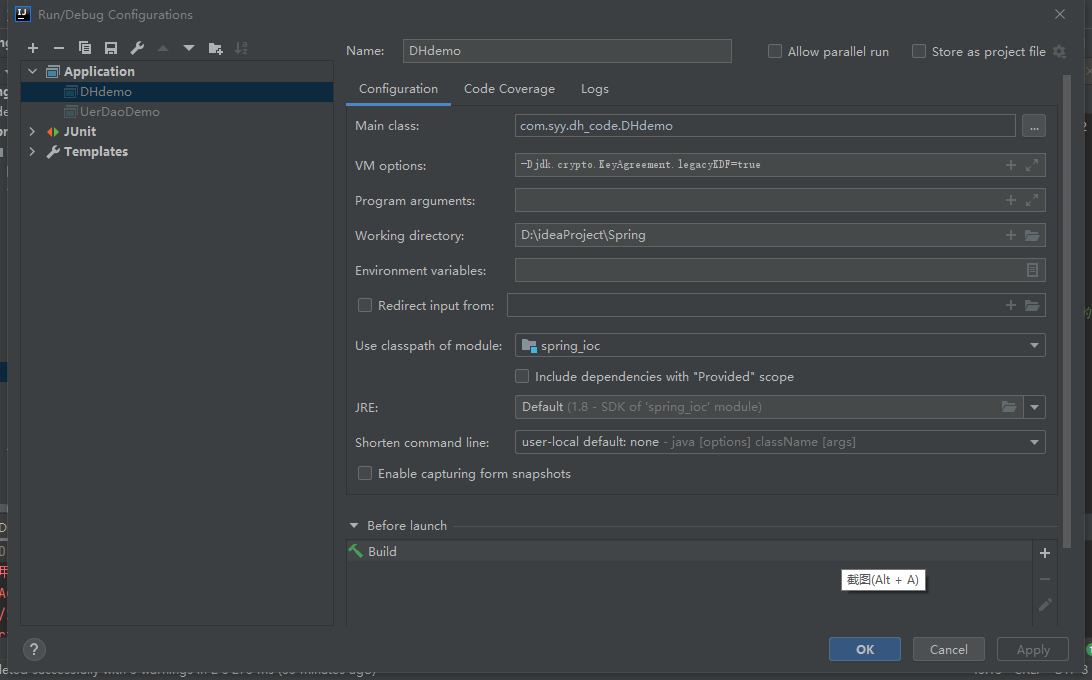This screenshot has height=680, width=1092.
Task: Toggle Redirect input from checkbox
Action: (x=364, y=305)
